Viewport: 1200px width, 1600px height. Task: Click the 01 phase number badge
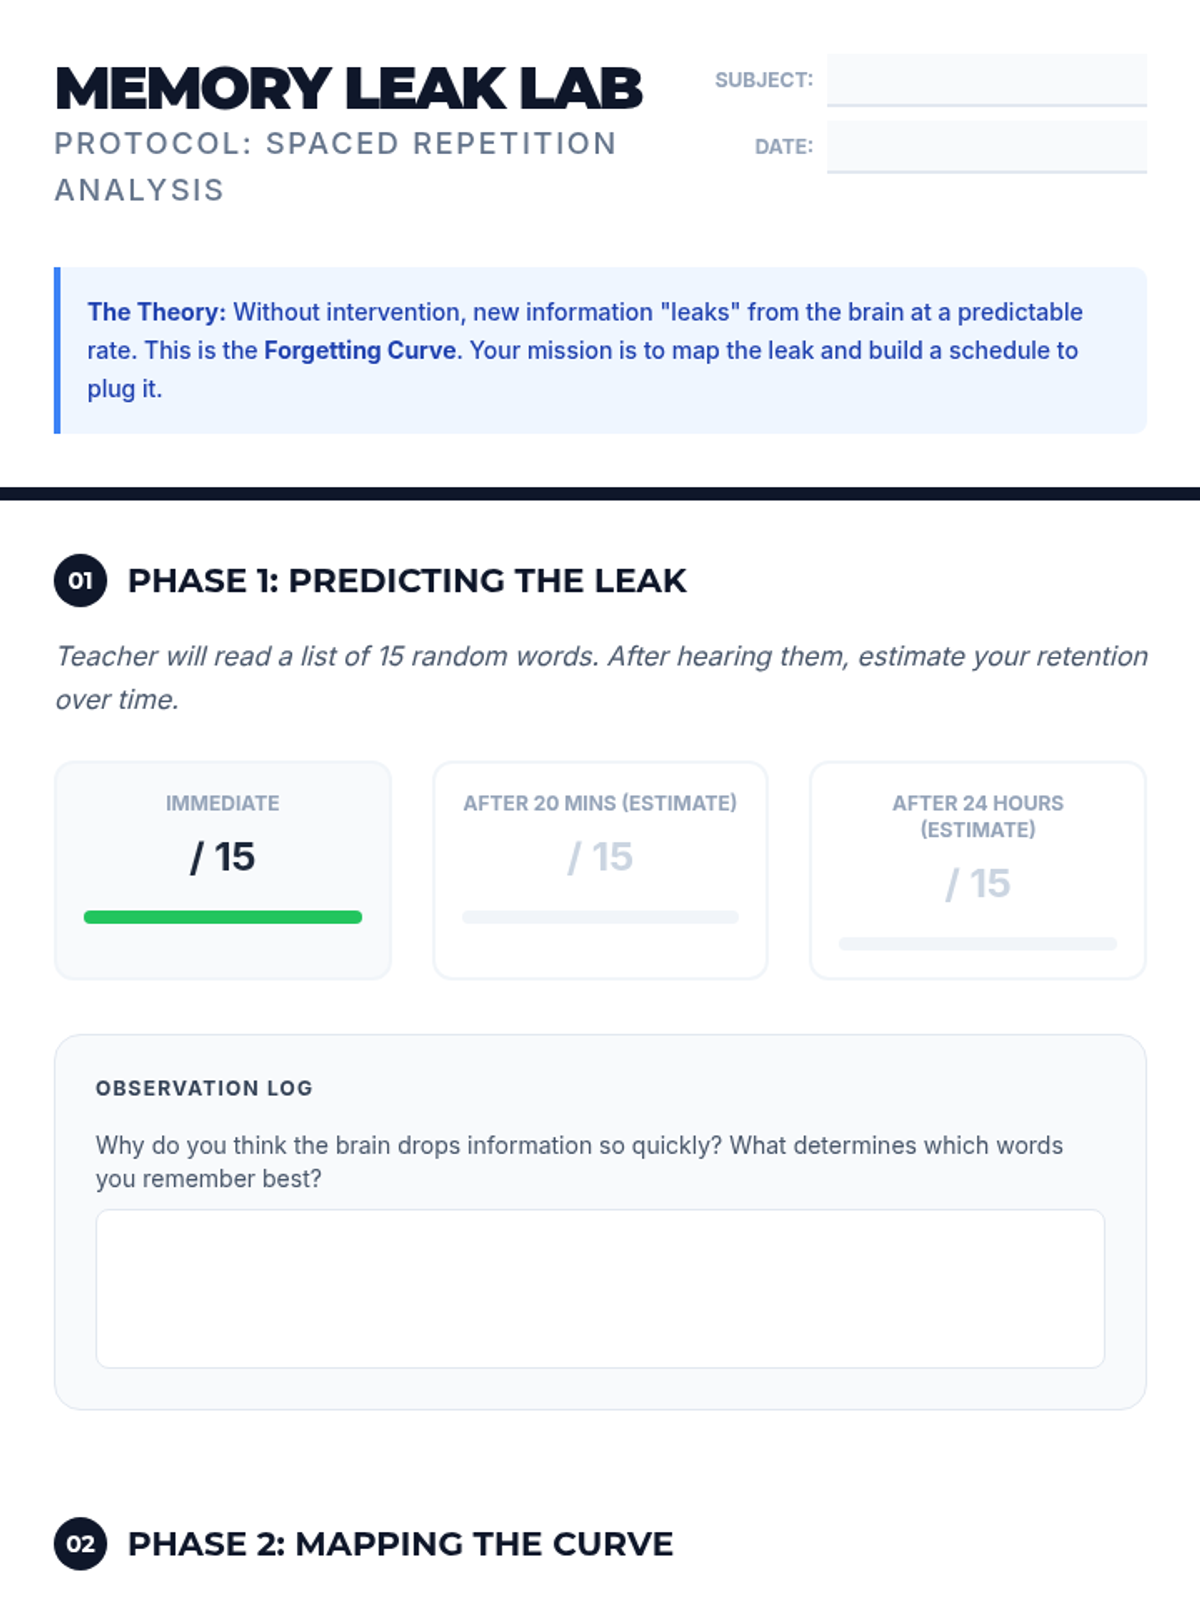pos(80,580)
